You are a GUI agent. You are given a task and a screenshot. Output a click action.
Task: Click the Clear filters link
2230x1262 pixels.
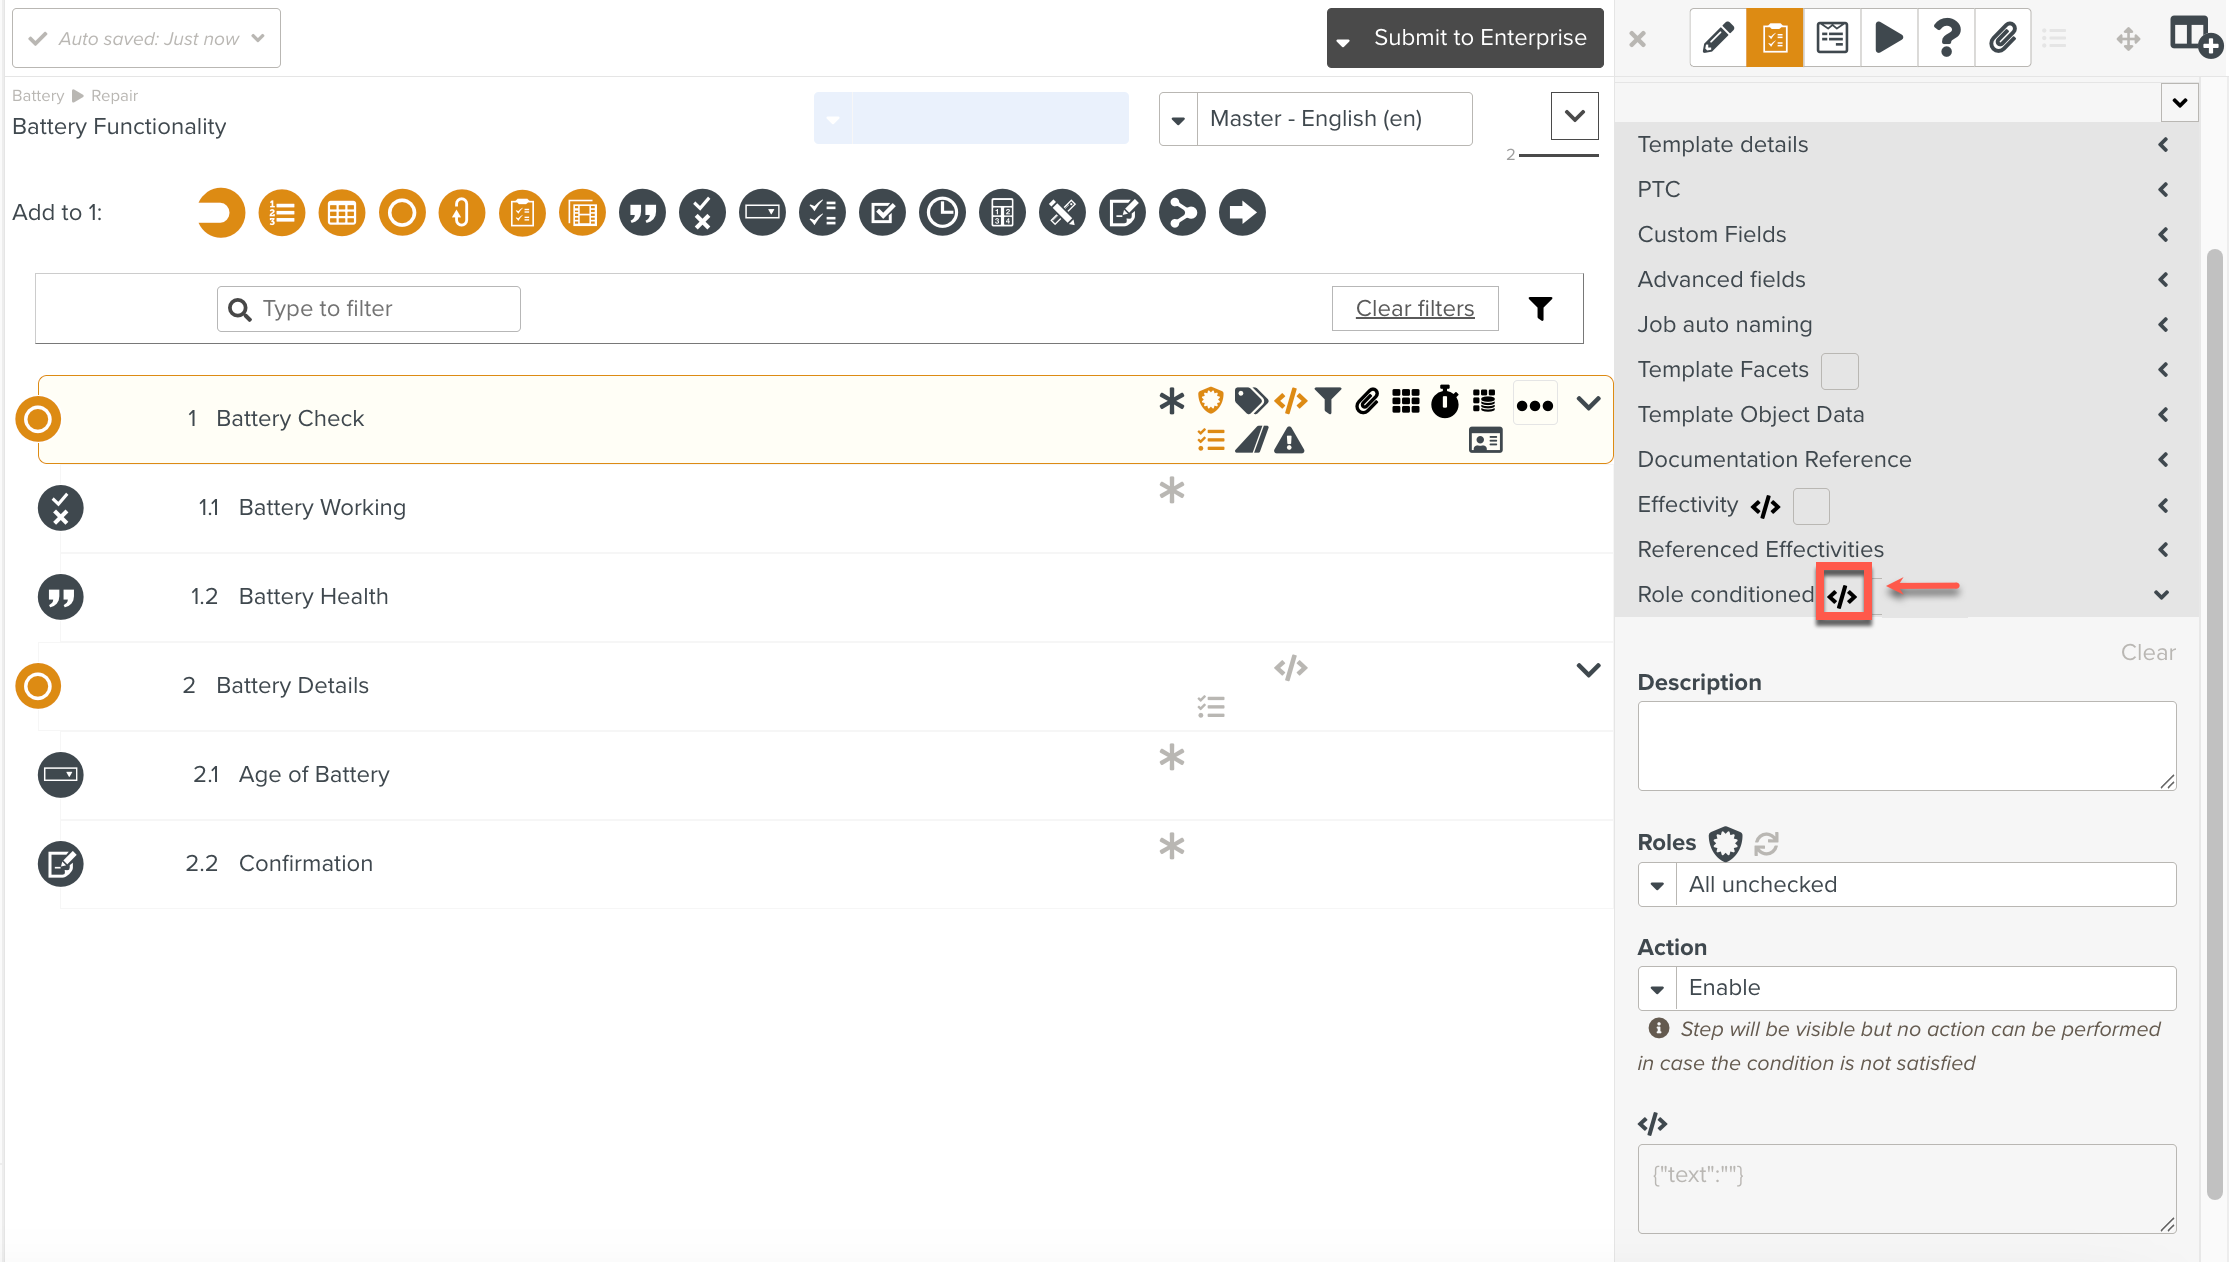point(1414,309)
